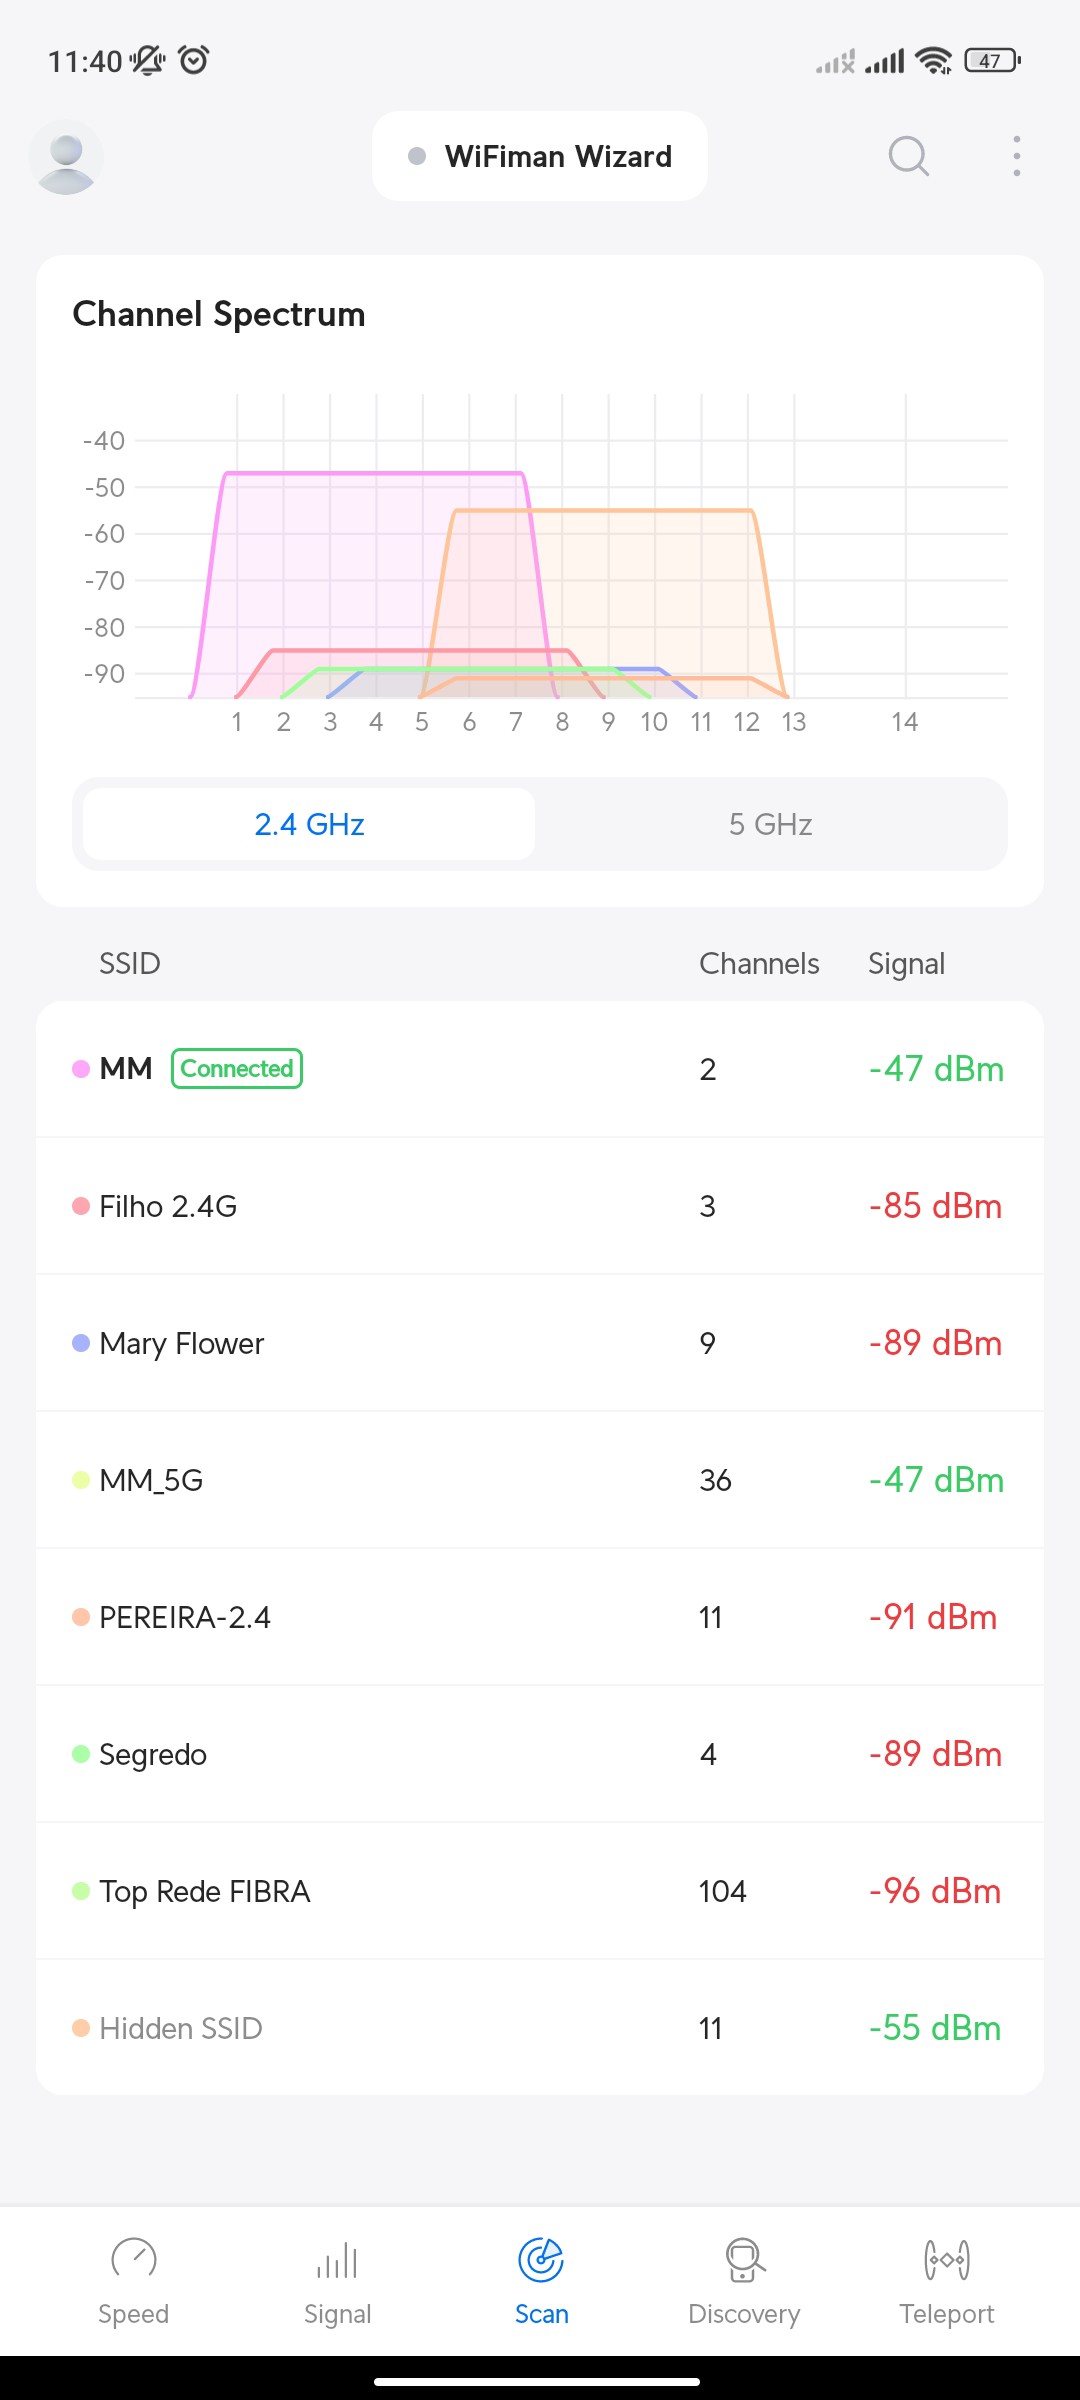Sort the list by Signal column
Image resolution: width=1080 pixels, height=2400 pixels.
906,963
